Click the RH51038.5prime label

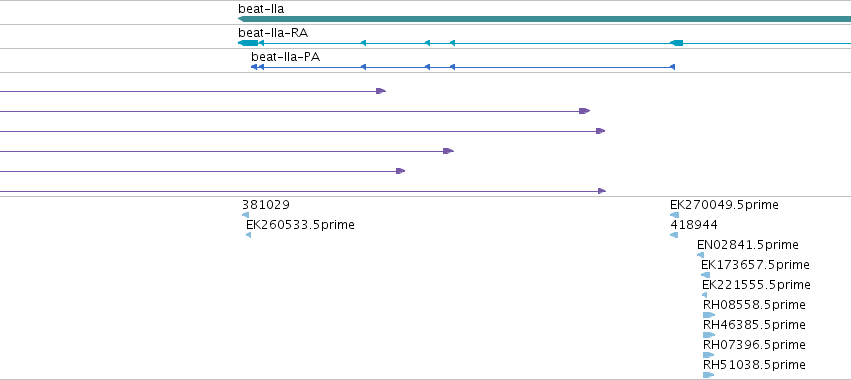pyautogui.click(x=754, y=365)
